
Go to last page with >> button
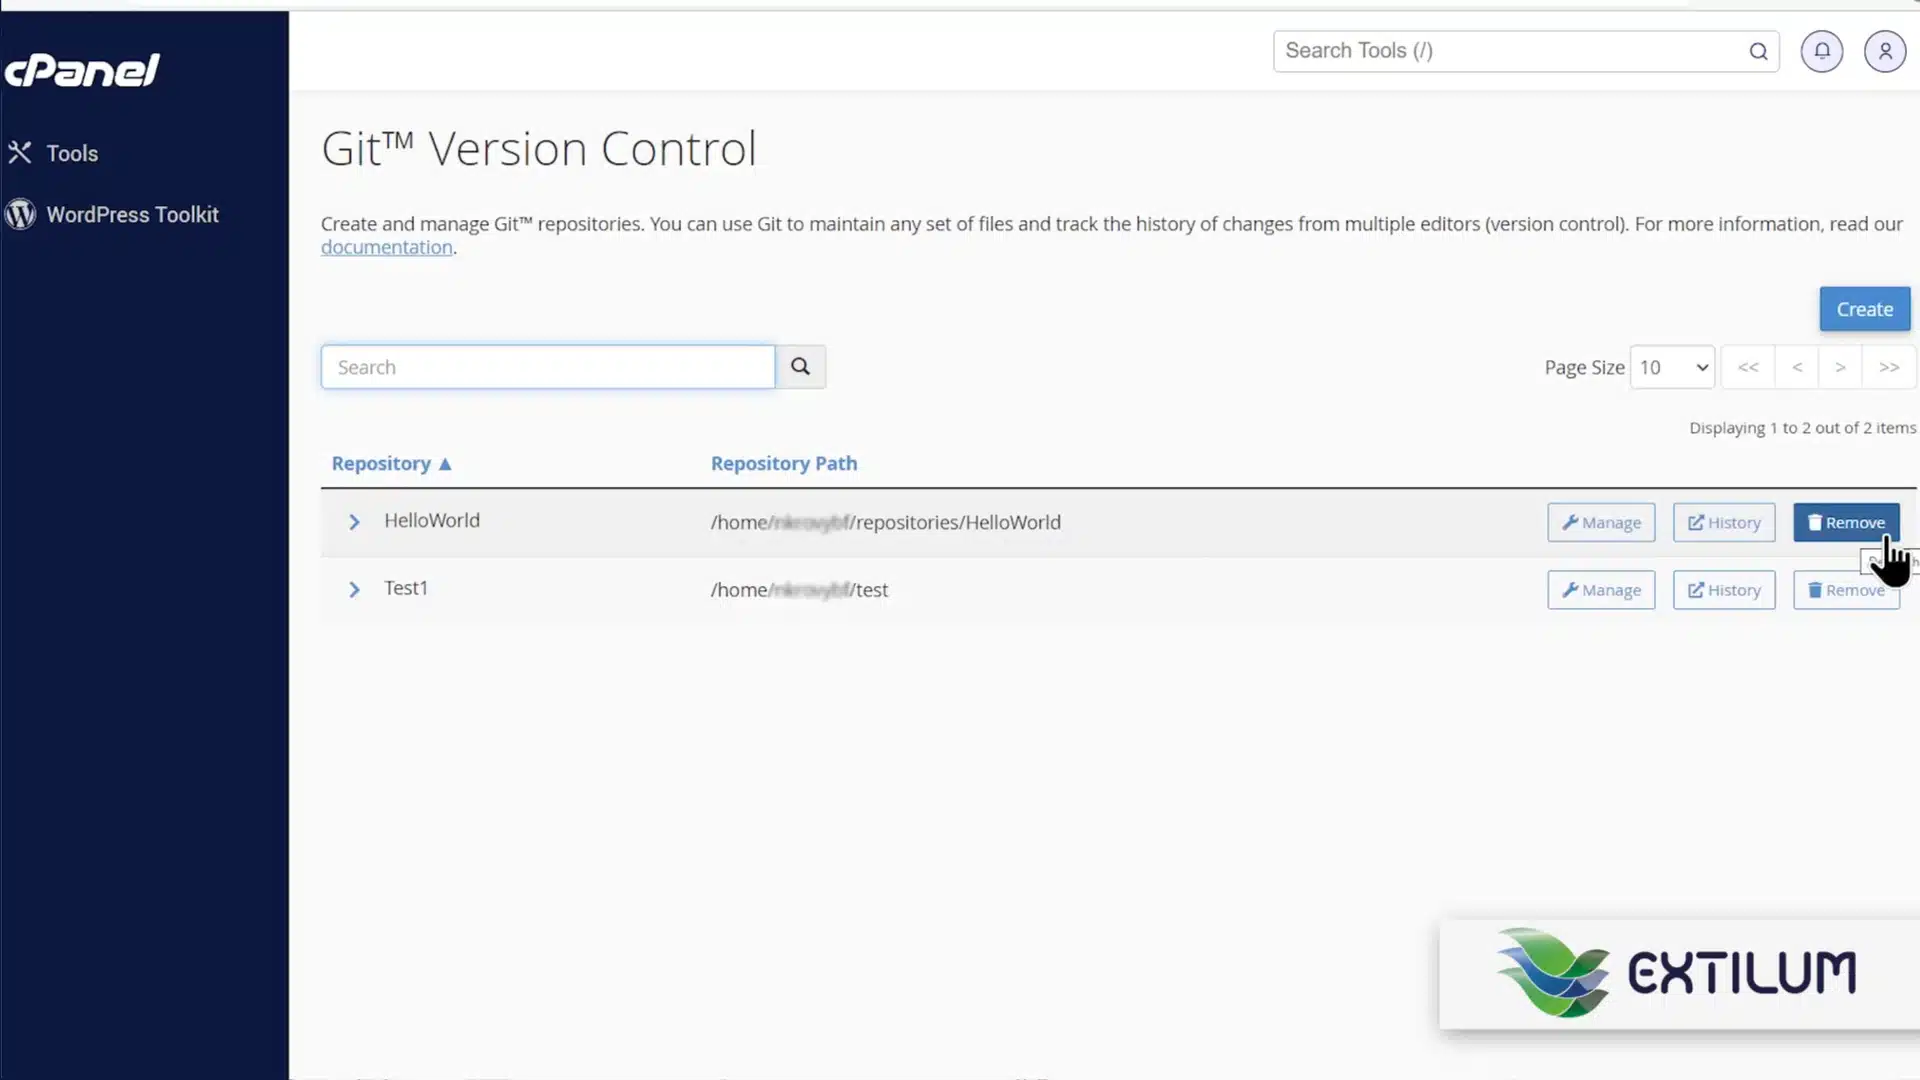(1889, 367)
